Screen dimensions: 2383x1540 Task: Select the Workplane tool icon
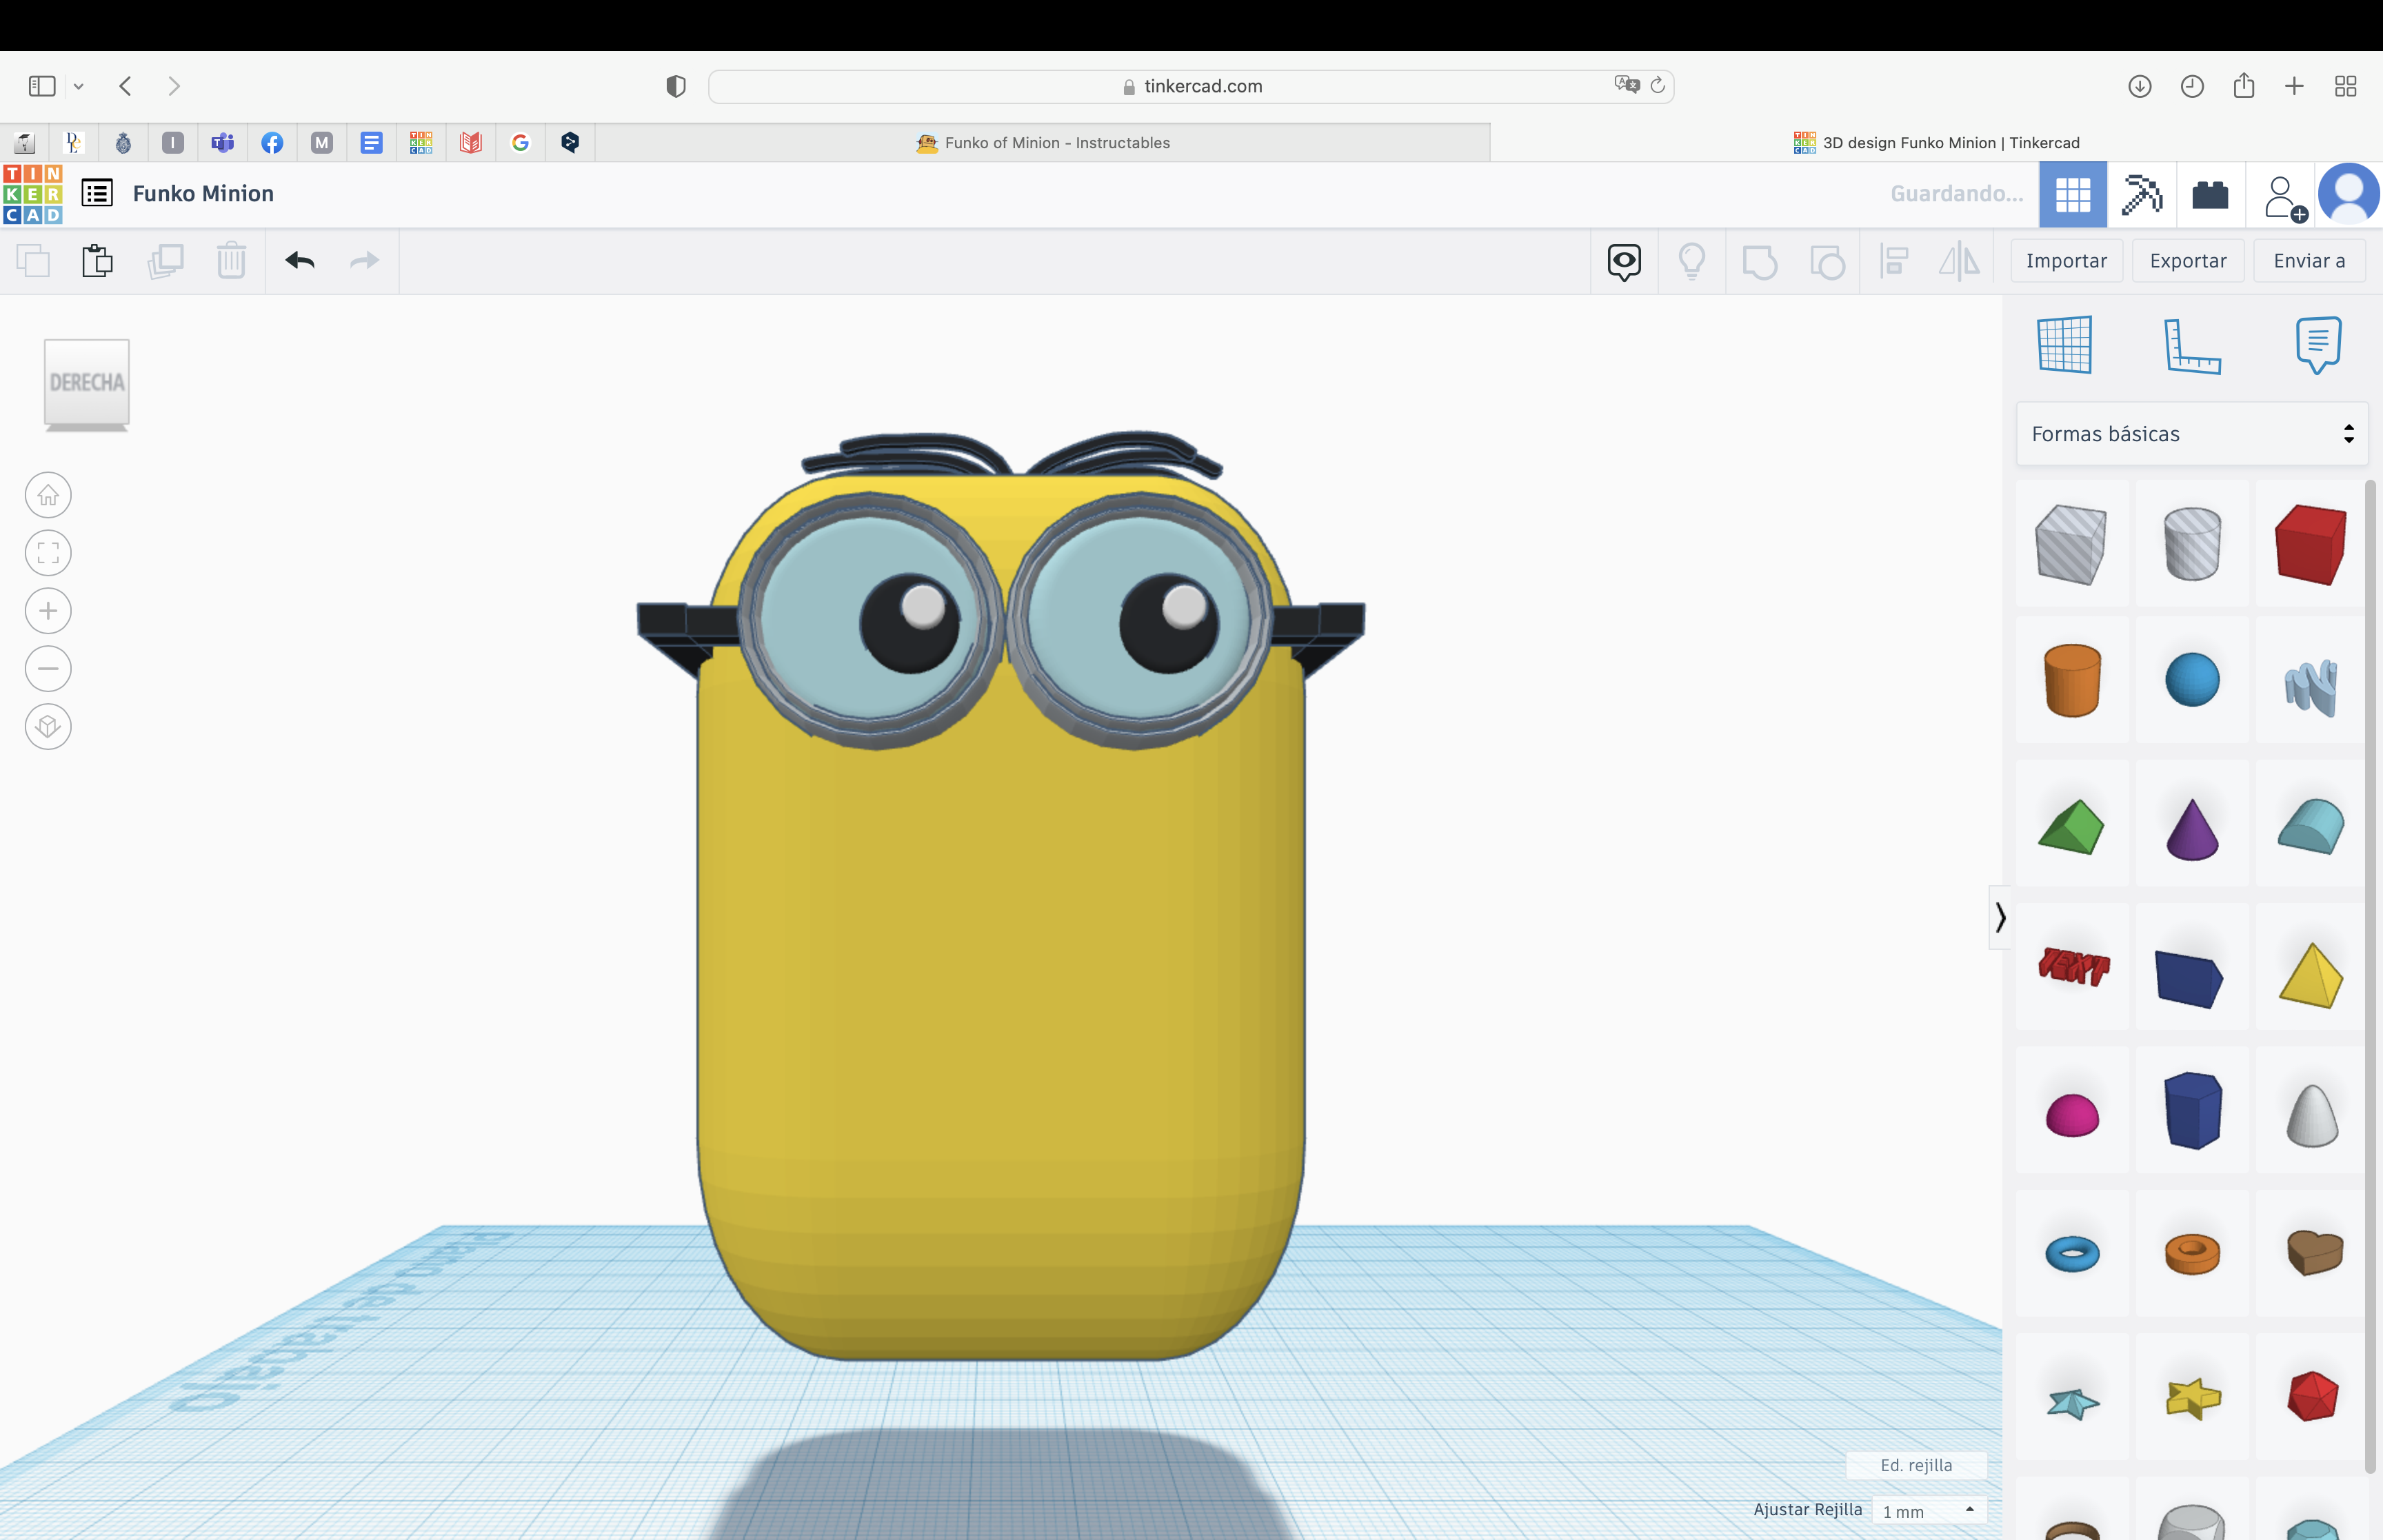tap(2064, 345)
